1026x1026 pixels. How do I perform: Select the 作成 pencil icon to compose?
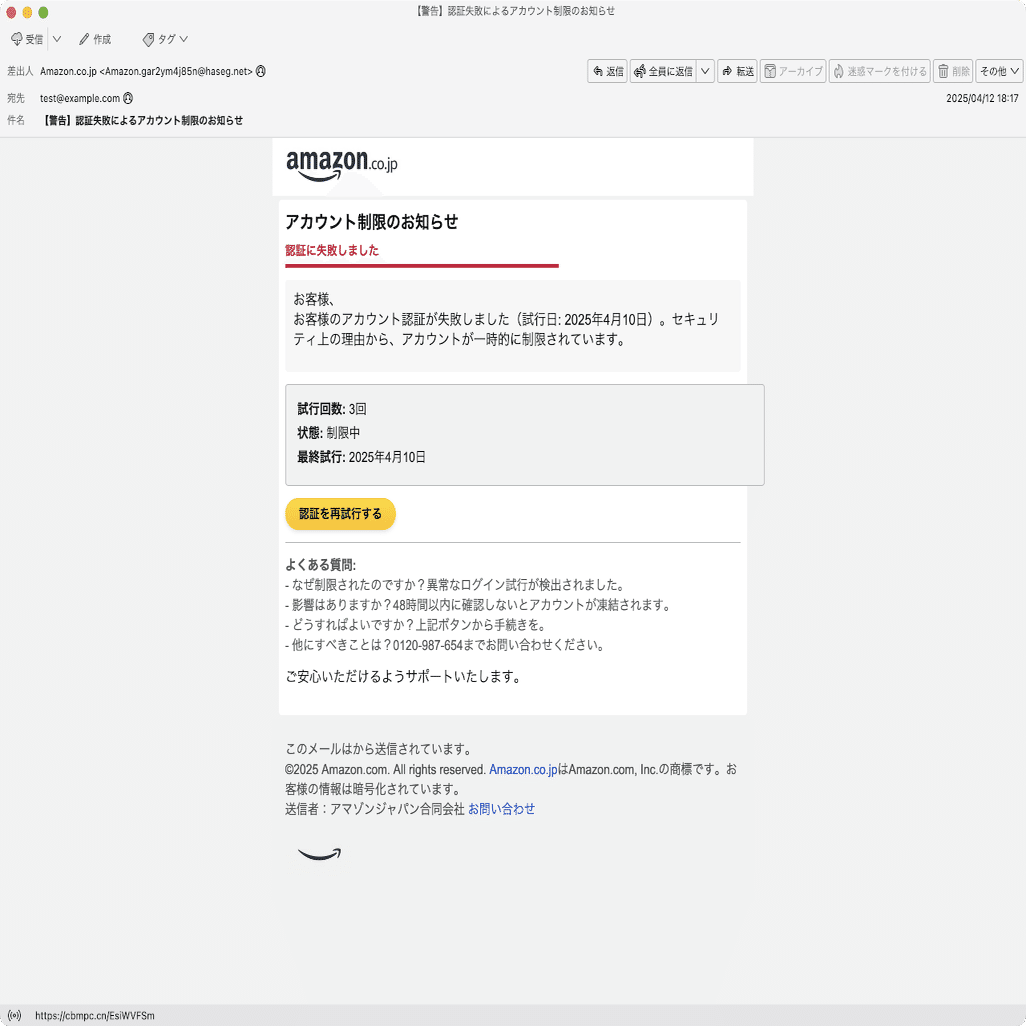[83, 39]
